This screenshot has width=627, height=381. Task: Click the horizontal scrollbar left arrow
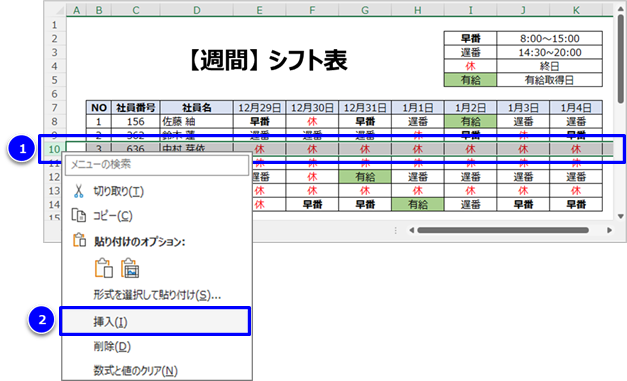(x=411, y=230)
